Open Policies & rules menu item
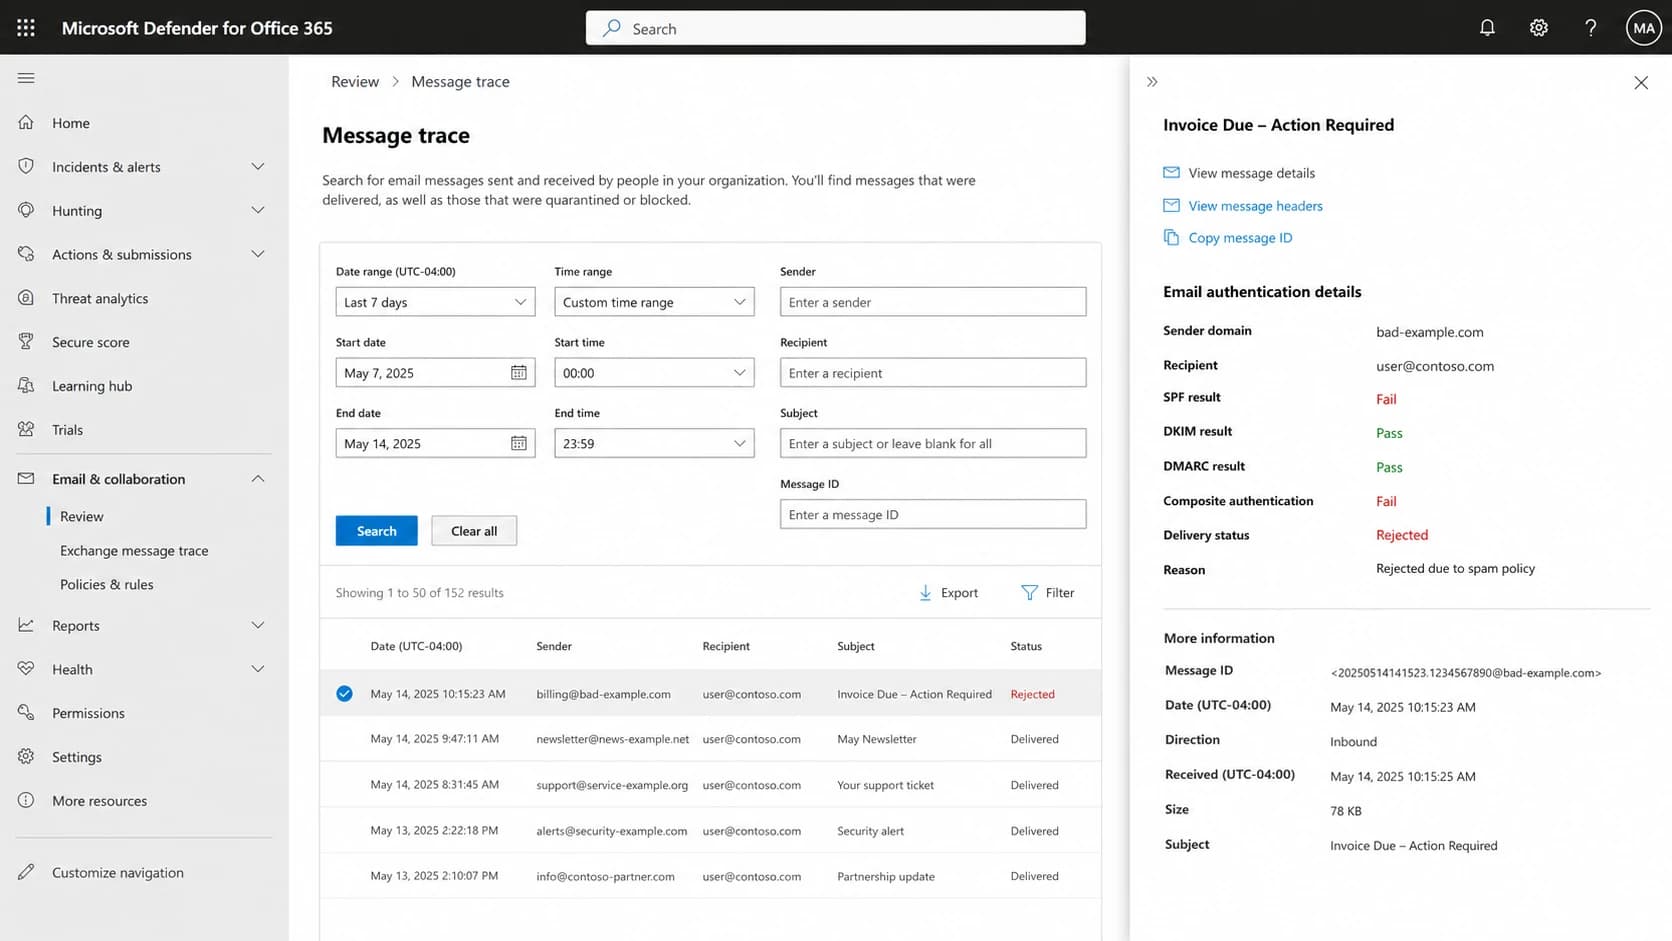The image size is (1672, 941). 107,584
